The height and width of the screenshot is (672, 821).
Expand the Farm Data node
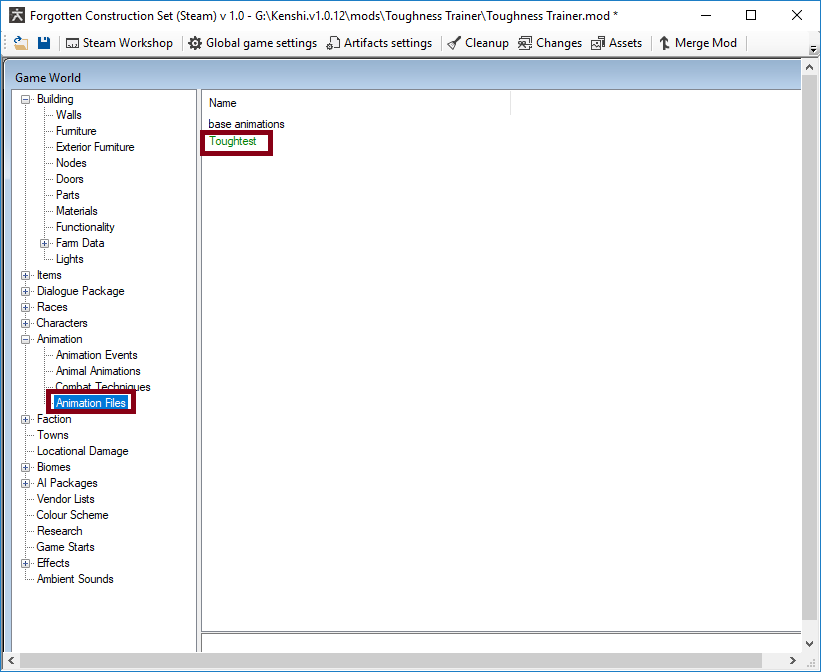[x=45, y=243]
